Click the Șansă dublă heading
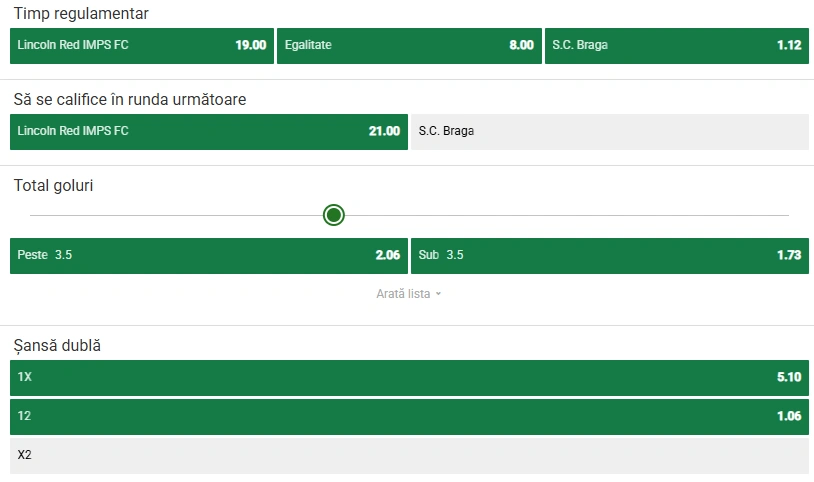Viewport: 814px width, 482px height. [57, 345]
